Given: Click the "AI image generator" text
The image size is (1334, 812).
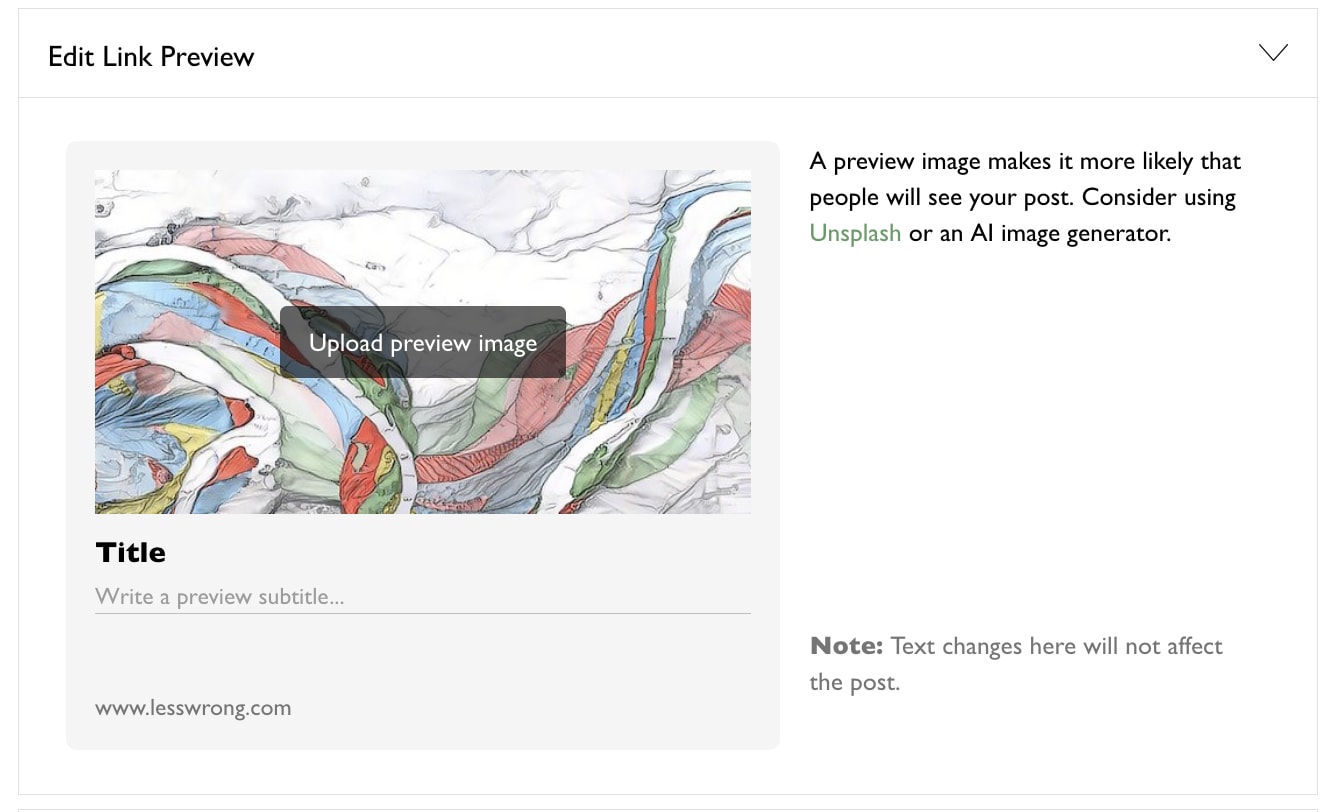Looking at the screenshot, I should click(1070, 233).
